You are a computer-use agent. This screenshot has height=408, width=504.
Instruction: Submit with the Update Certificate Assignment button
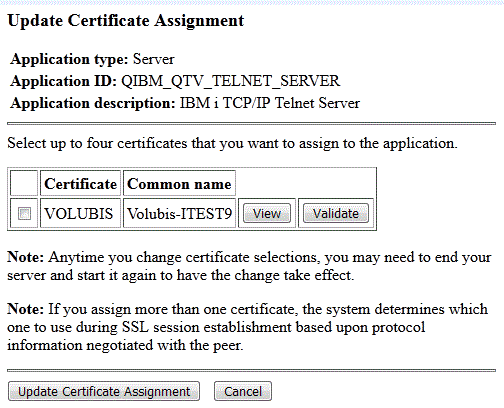click(104, 391)
